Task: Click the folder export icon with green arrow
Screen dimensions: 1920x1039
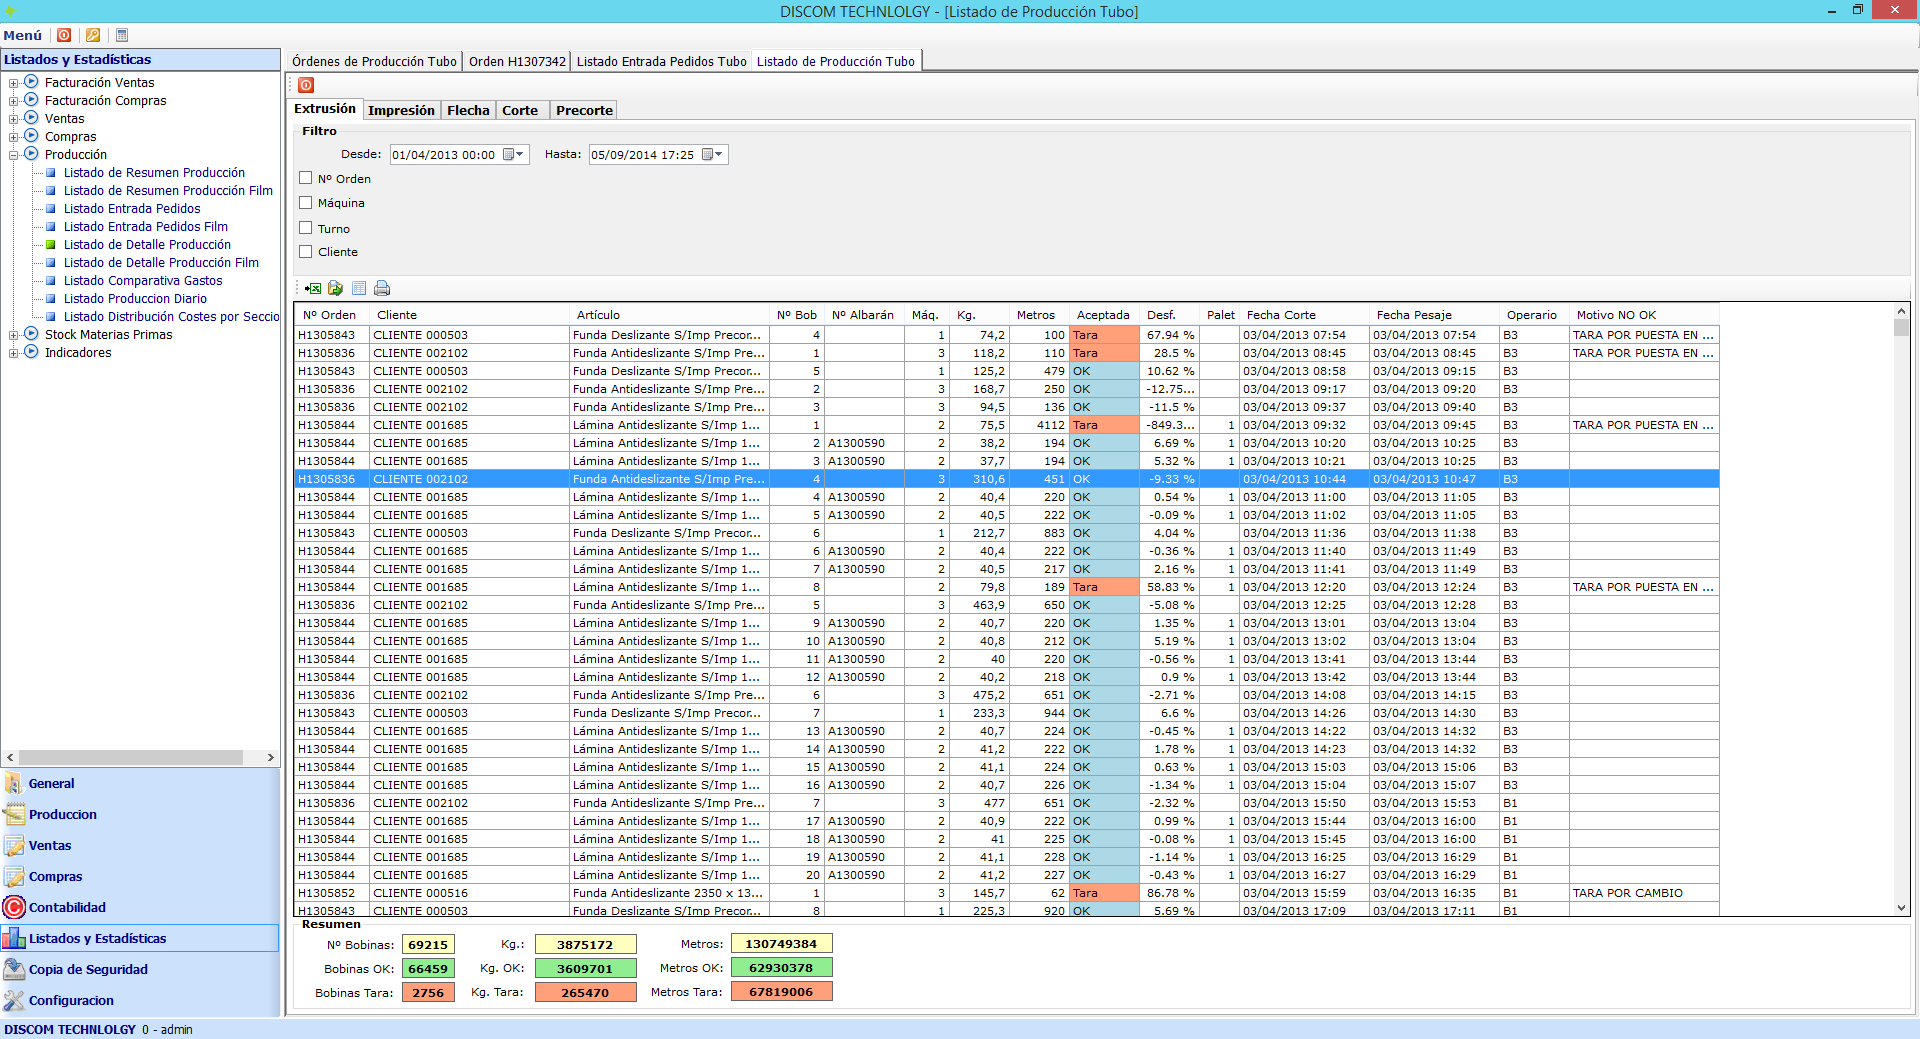Action: tap(335, 289)
